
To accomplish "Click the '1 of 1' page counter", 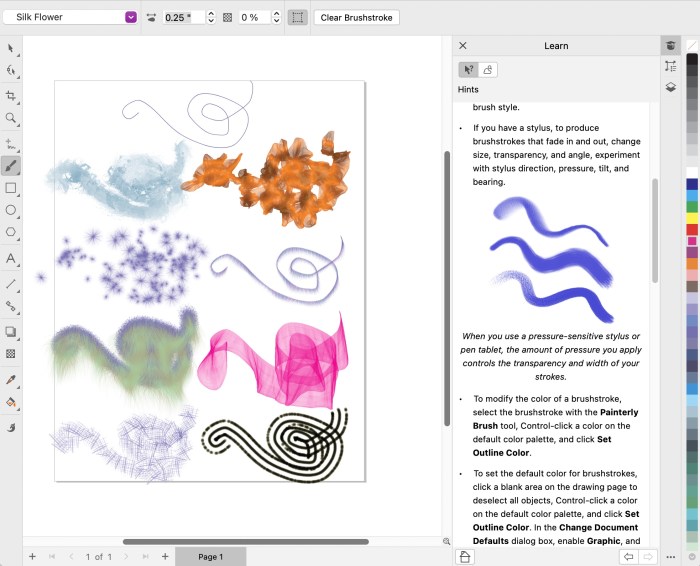I will [99, 557].
